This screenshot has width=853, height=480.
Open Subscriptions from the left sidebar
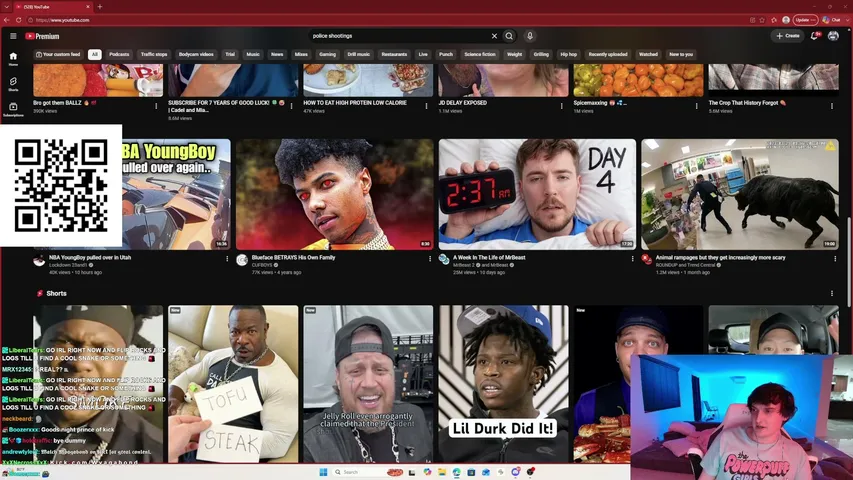(13, 109)
